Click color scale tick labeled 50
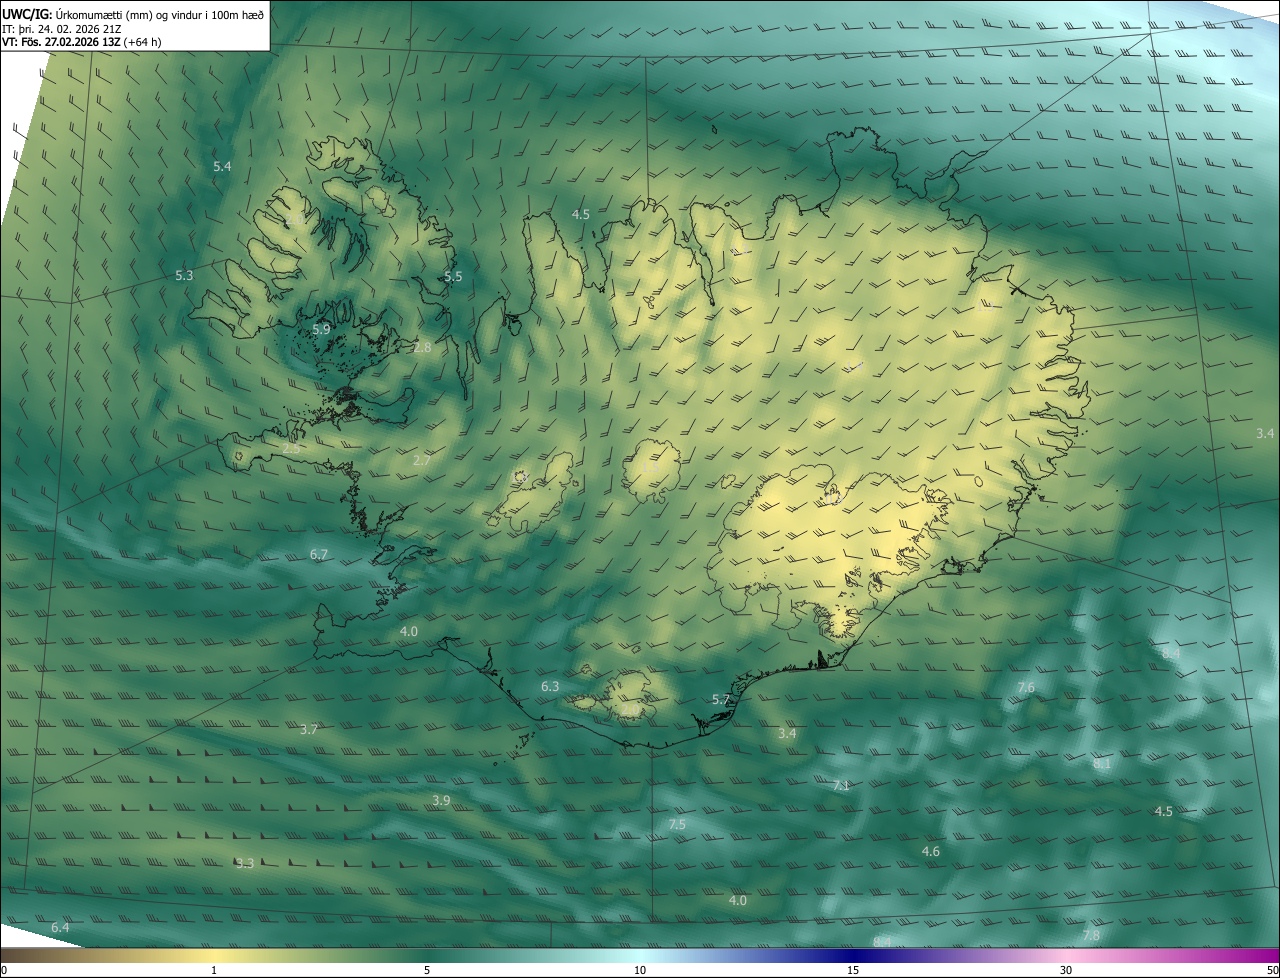Screen dimensions: 1280x978 coord(1272,970)
